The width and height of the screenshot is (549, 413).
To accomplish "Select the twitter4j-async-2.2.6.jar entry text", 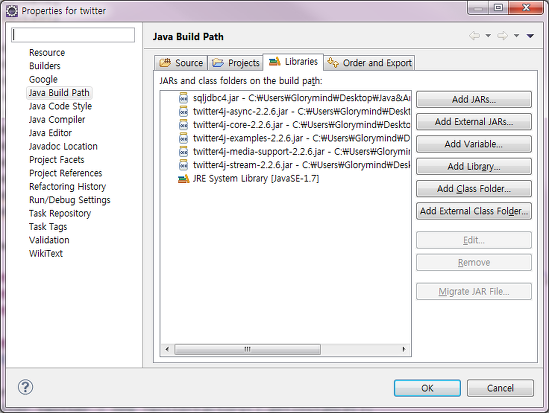I will pos(301,111).
